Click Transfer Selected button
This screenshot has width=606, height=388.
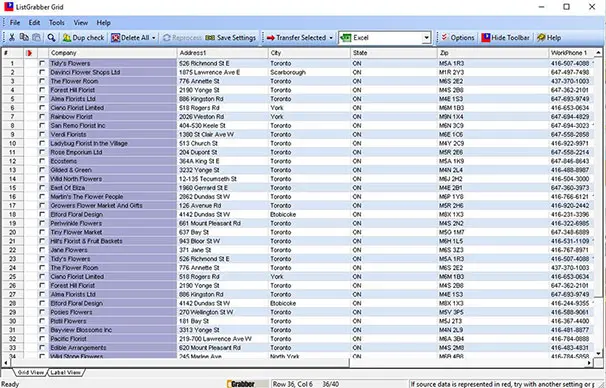(x=296, y=37)
